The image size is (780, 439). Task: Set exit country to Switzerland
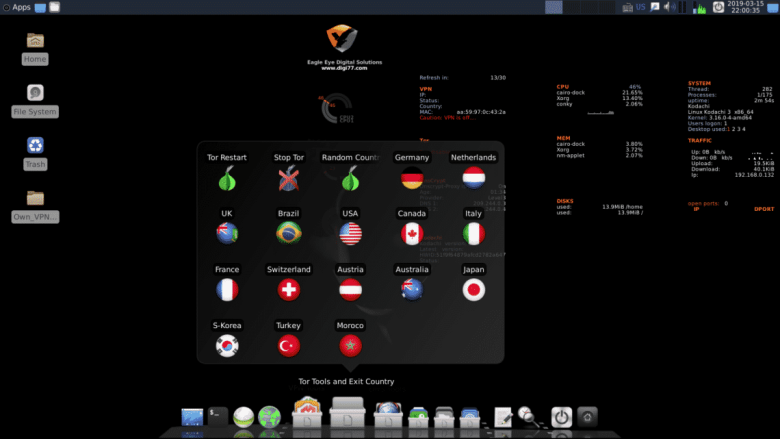click(x=289, y=289)
